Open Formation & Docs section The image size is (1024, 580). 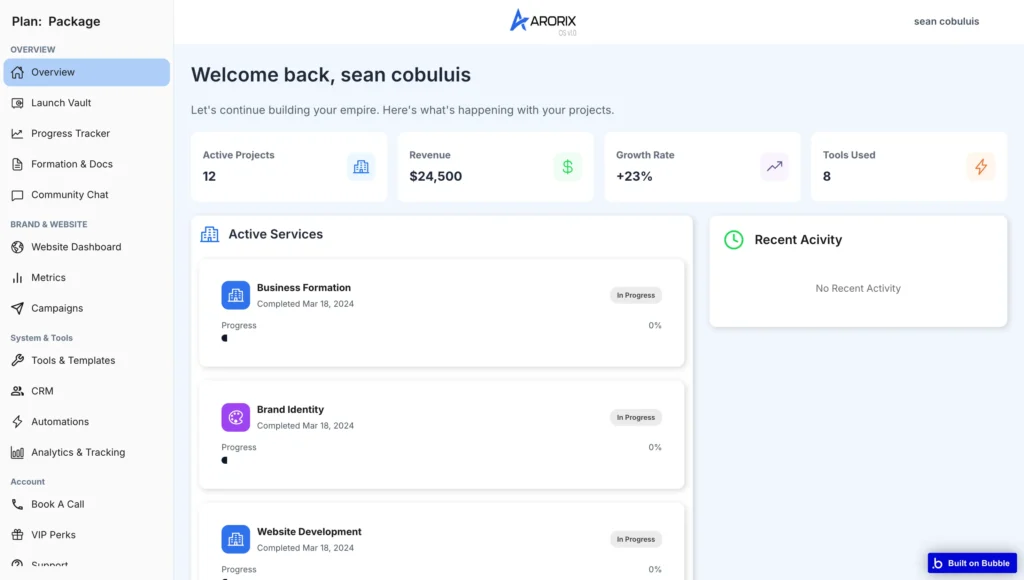pos(87,165)
